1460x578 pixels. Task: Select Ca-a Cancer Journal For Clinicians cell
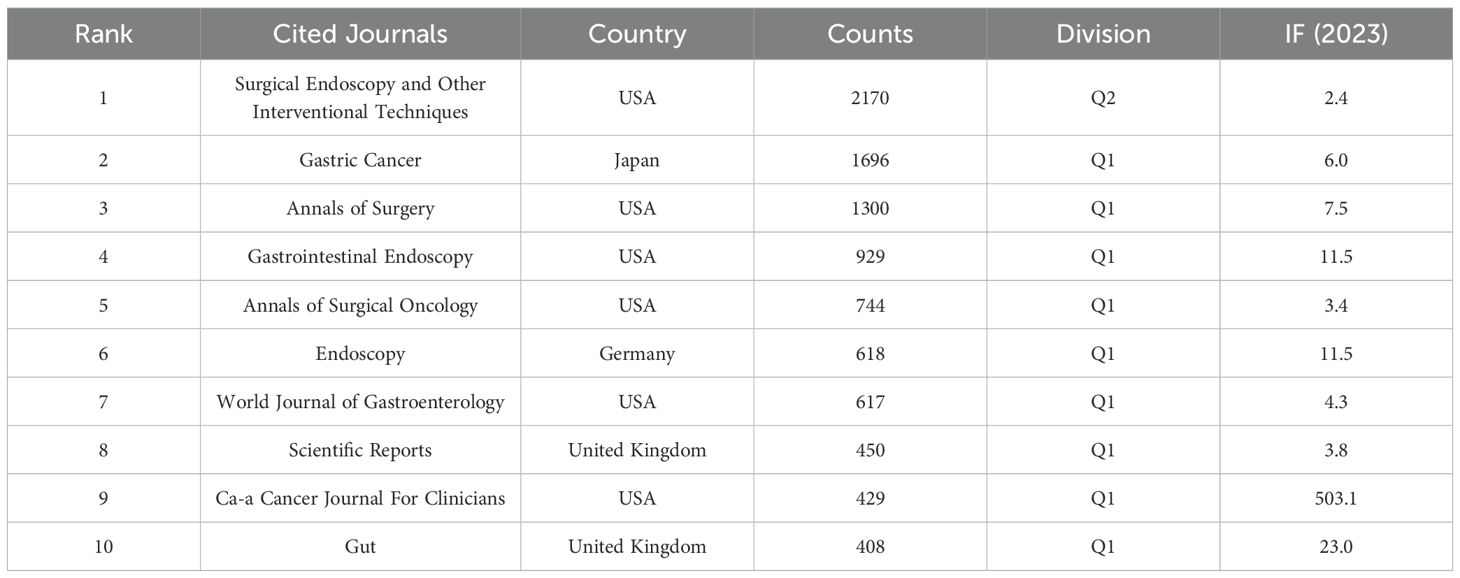click(360, 498)
